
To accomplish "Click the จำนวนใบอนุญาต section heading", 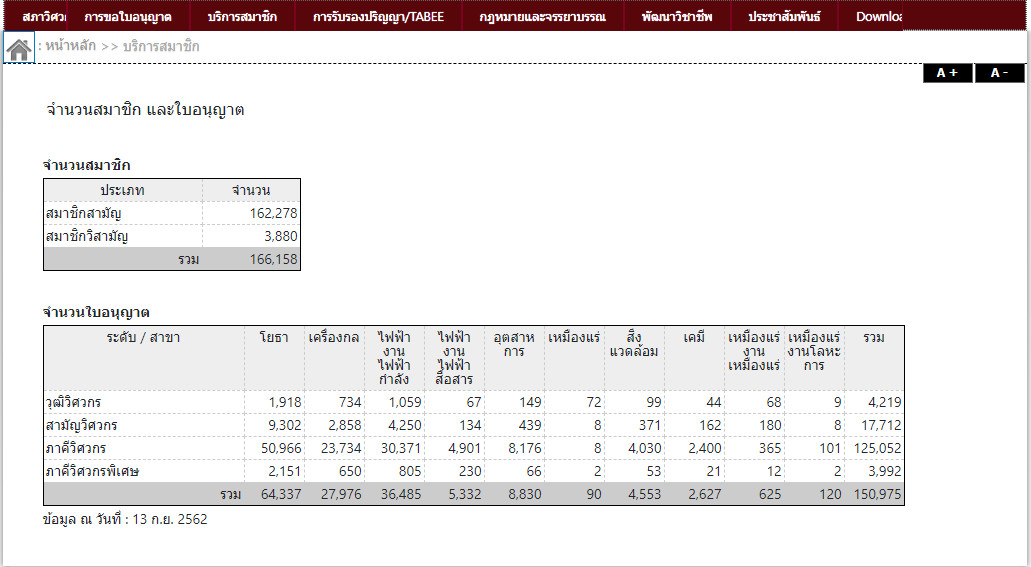I will (x=96, y=312).
